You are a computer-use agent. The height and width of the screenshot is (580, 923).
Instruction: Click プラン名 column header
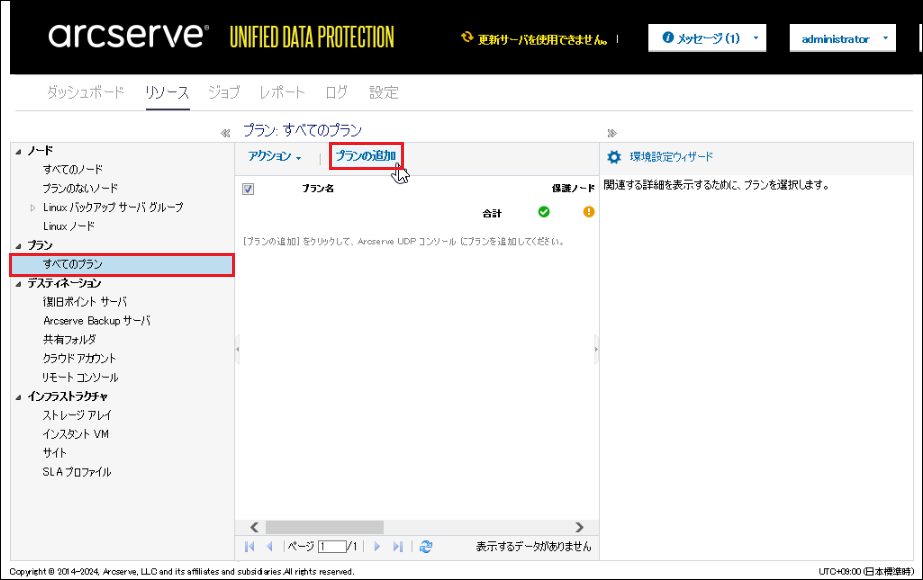pyautogui.click(x=318, y=188)
